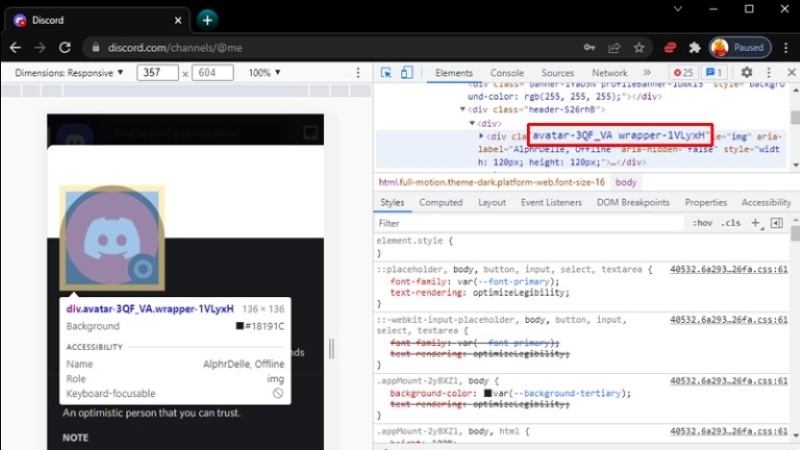The width and height of the screenshot is (800, 450).
Task: Switch to the Network tab
Action: (x=610, y=73)
